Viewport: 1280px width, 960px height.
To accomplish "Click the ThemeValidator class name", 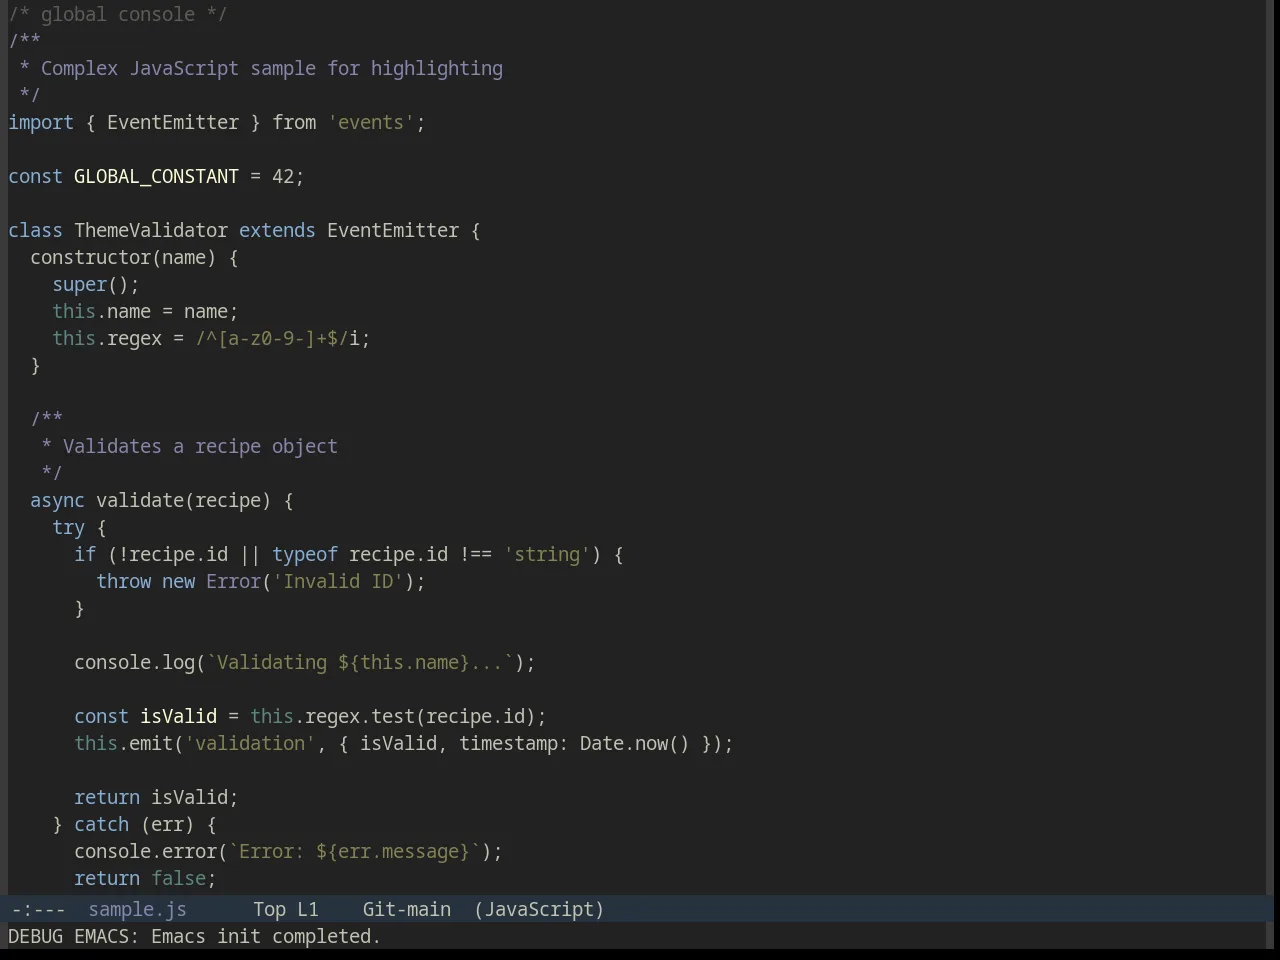I will click(x=151, y=230).
